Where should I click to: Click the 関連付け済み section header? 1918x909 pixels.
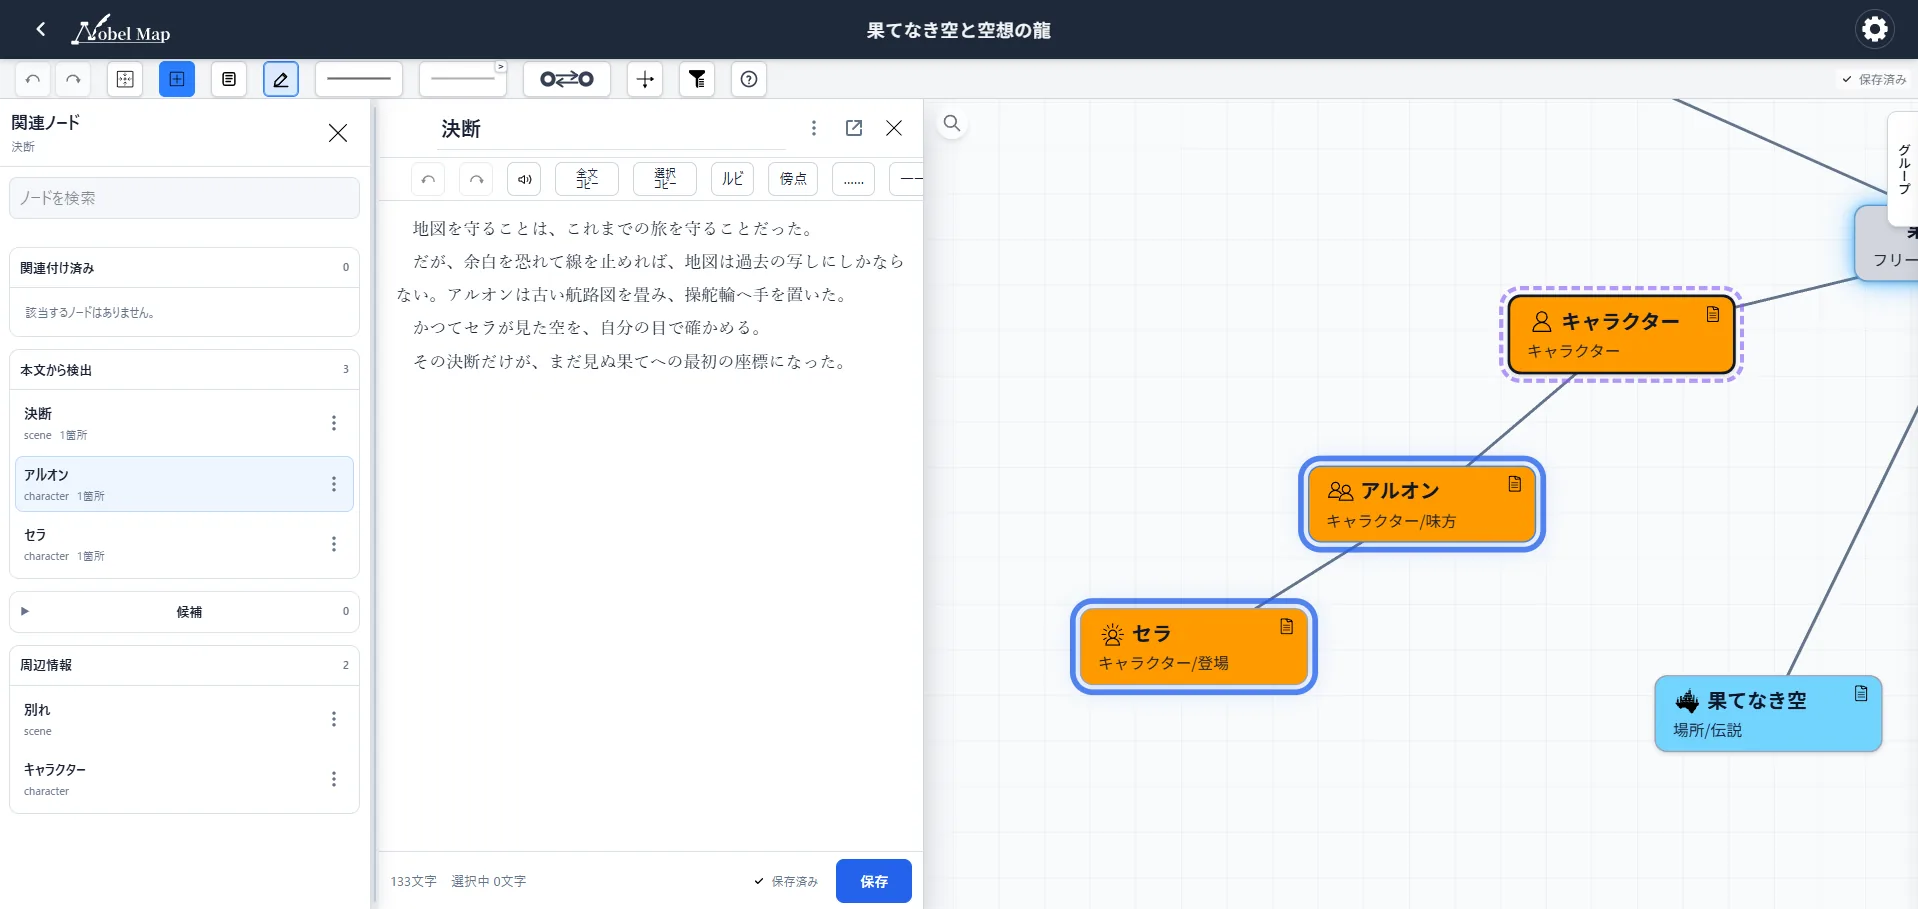(184, 268)
